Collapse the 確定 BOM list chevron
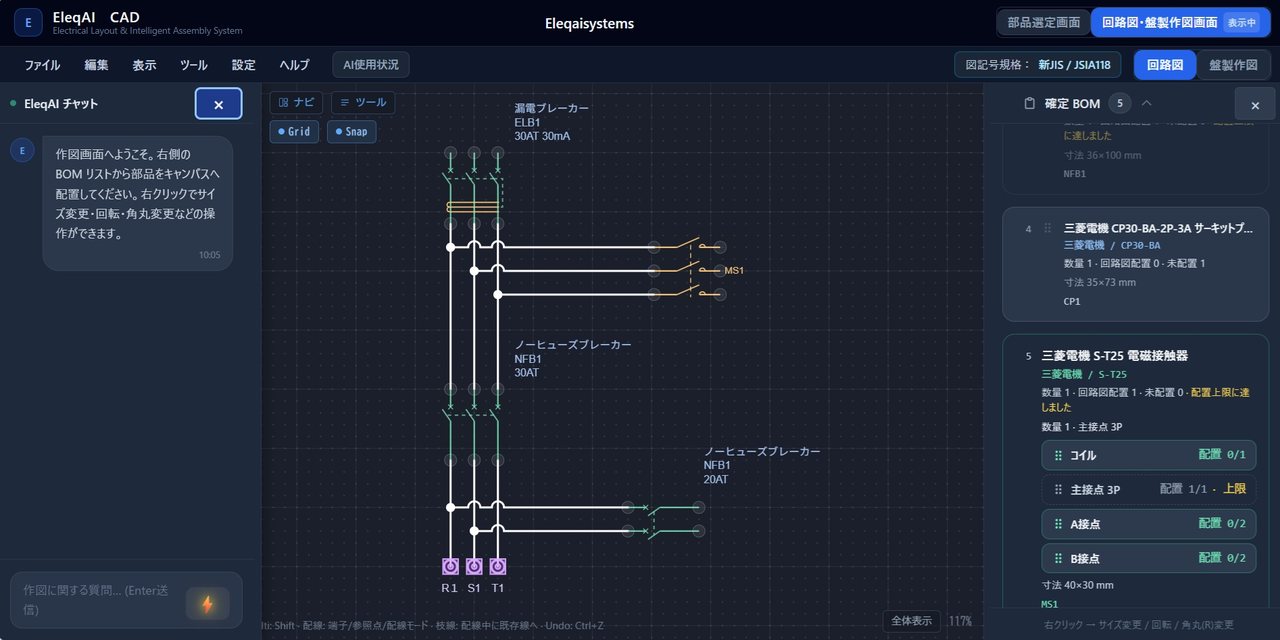 click(1146, 103)
